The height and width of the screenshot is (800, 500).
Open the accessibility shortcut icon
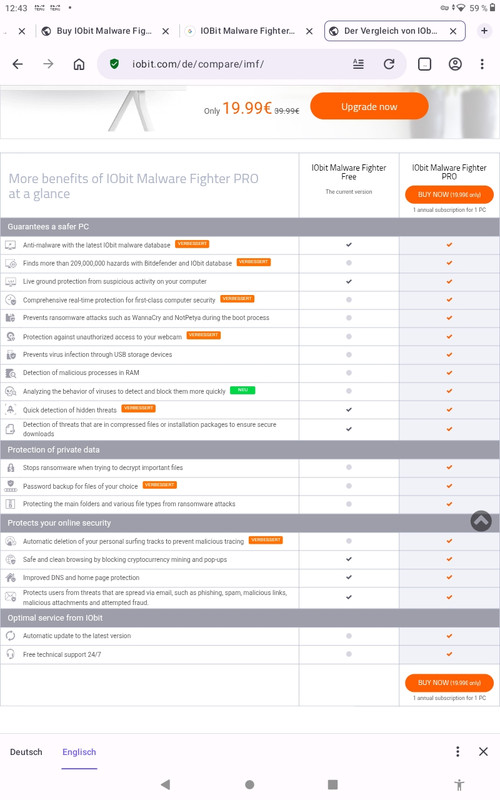(x=459, y=784)
